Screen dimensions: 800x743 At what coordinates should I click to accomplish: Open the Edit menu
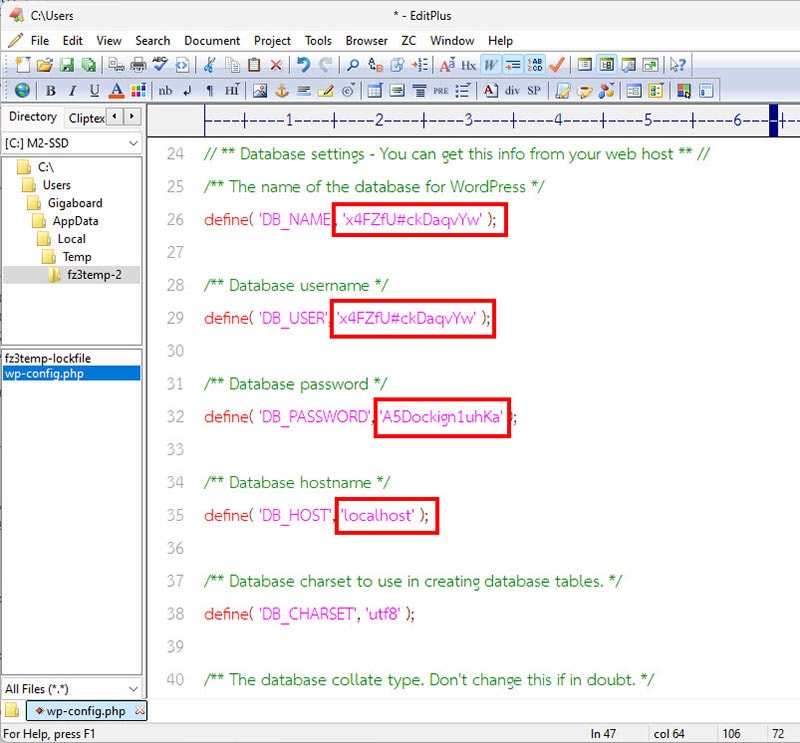coord(72,41)
